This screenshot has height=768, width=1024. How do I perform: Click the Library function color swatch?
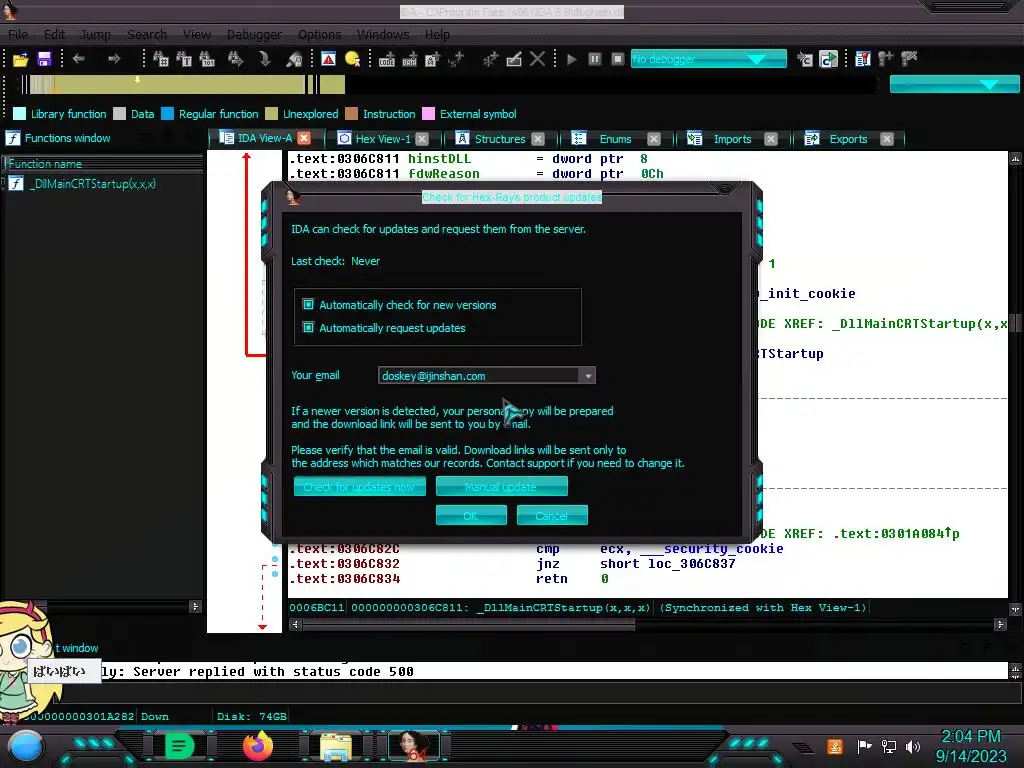(x=20, y=114)
